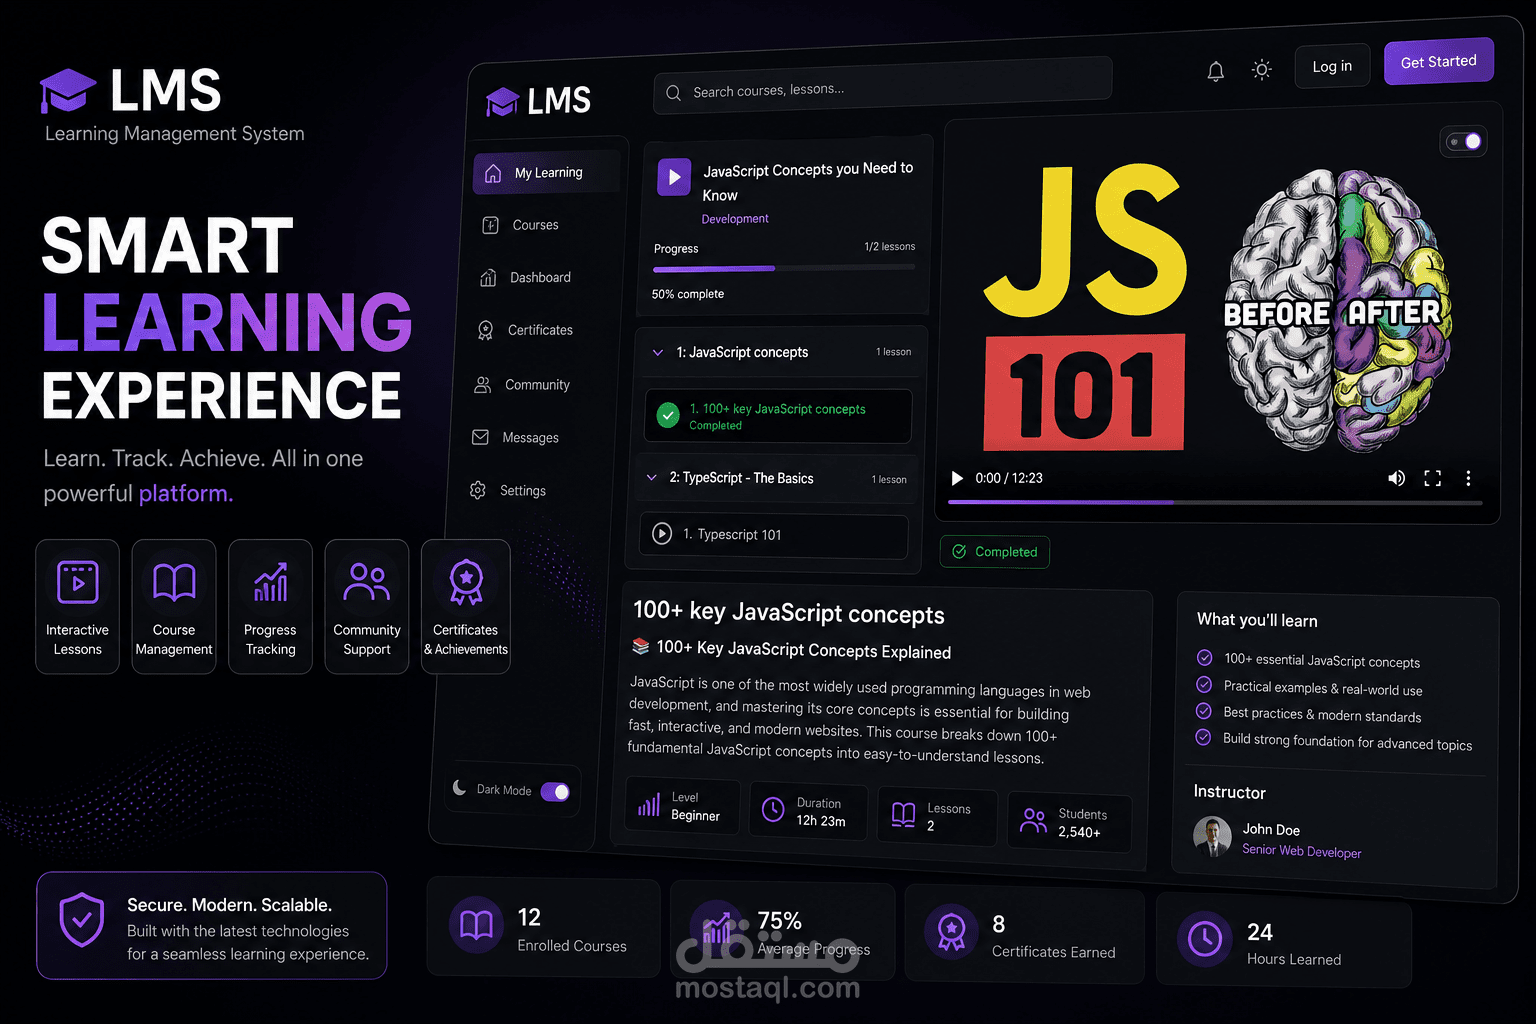Click the Beginner level value
Image resolution: width=1536 pixels, height=1024 pixels.
695,816
